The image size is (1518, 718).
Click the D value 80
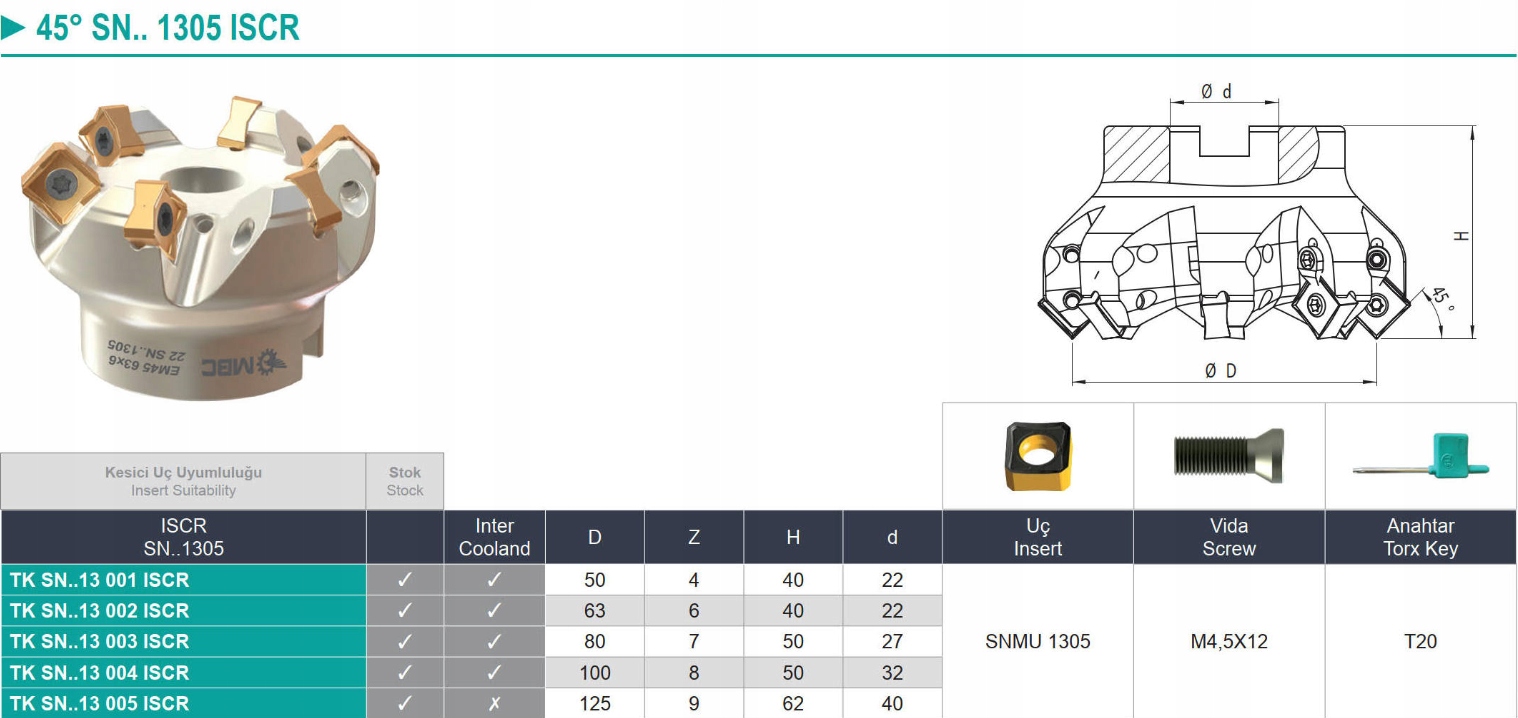[x=595, y=642]
